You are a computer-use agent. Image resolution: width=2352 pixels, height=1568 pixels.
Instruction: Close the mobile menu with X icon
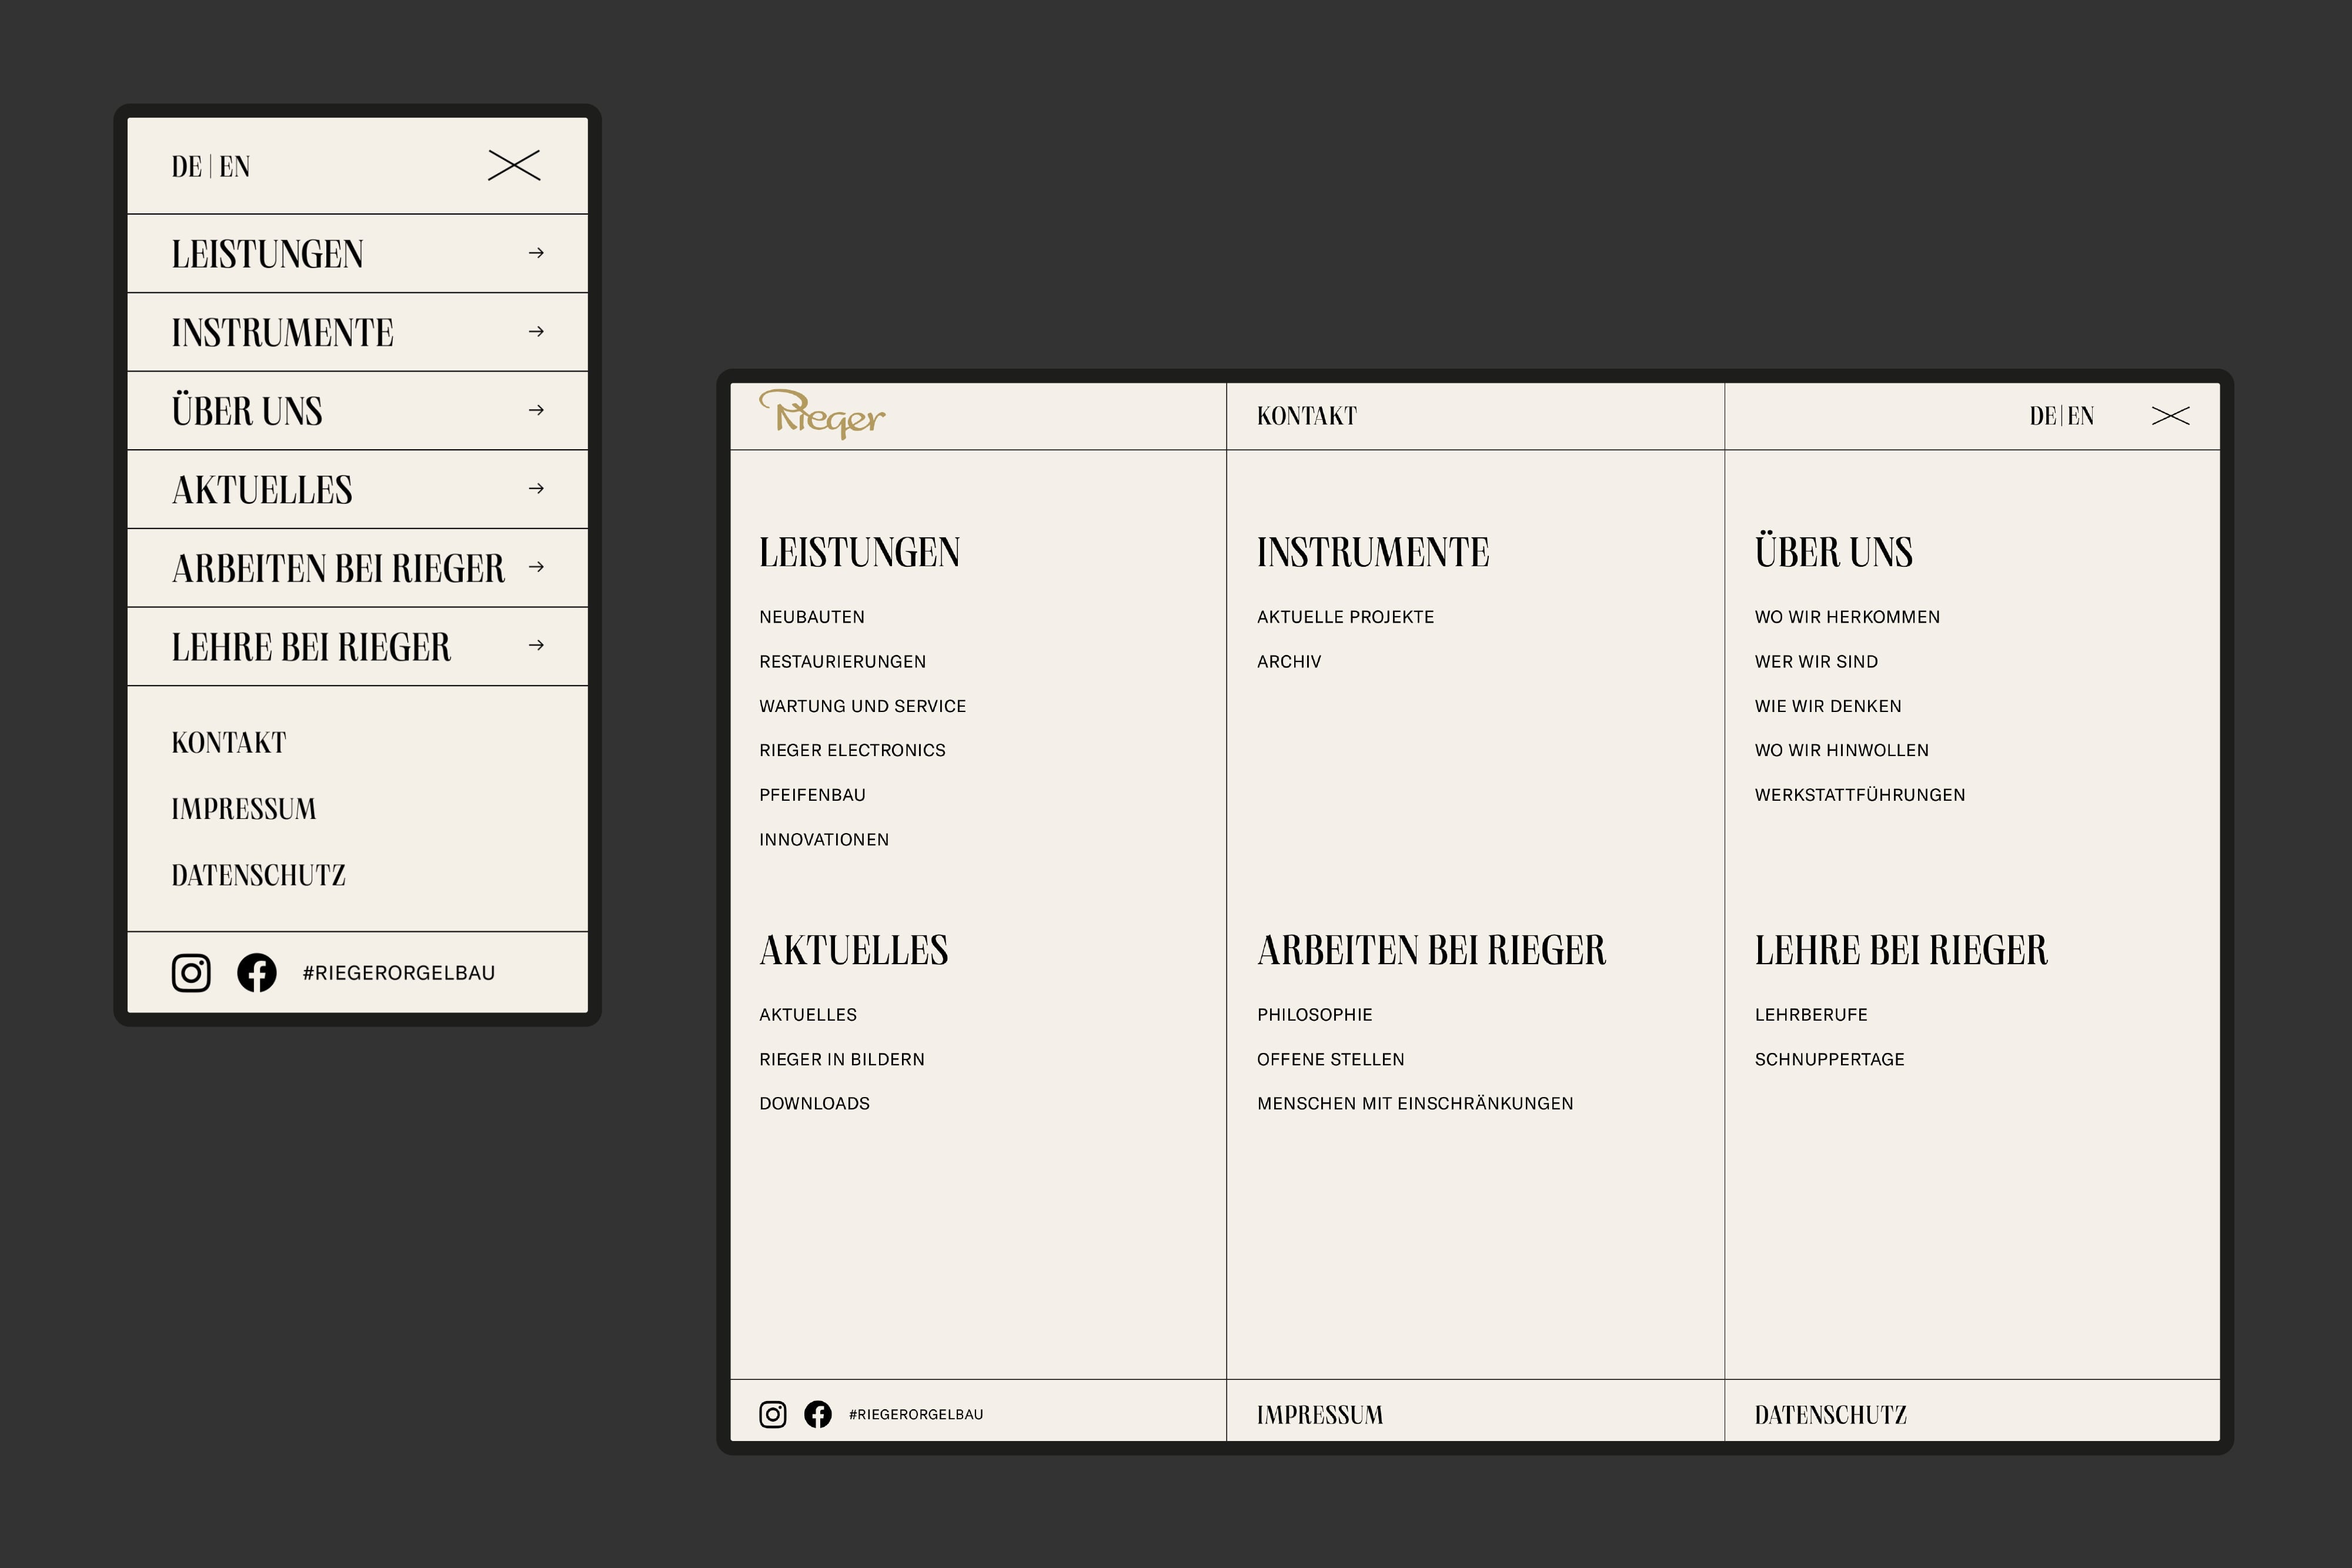tap(514, 166)
